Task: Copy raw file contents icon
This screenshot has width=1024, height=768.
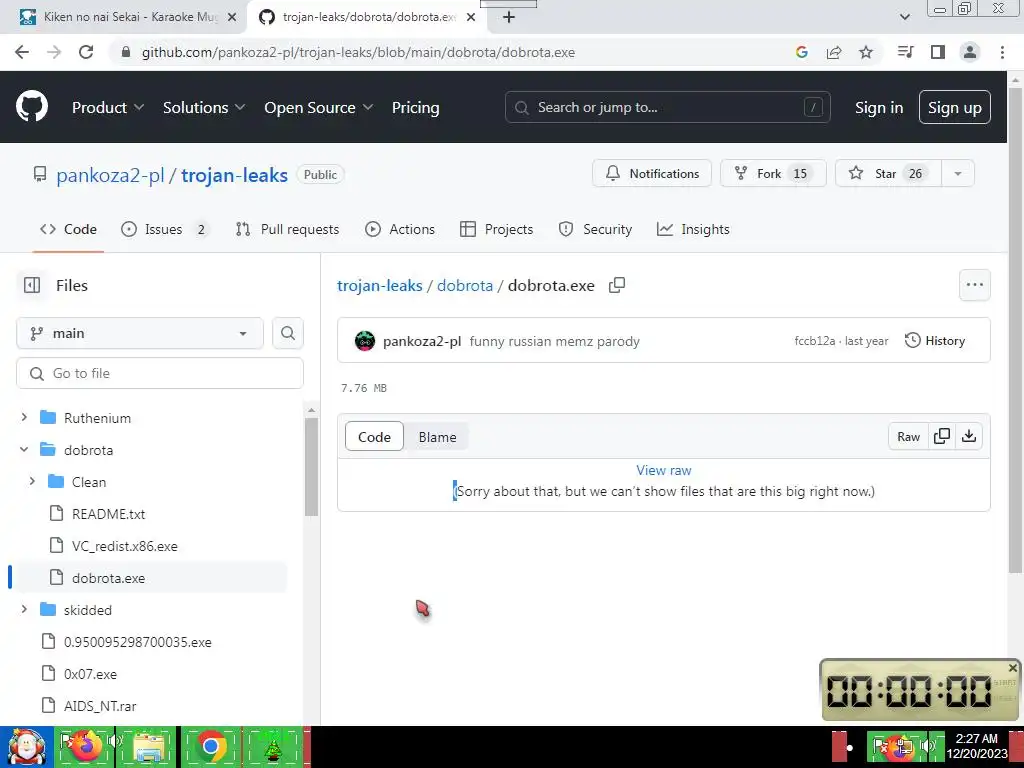Action: 942,436
